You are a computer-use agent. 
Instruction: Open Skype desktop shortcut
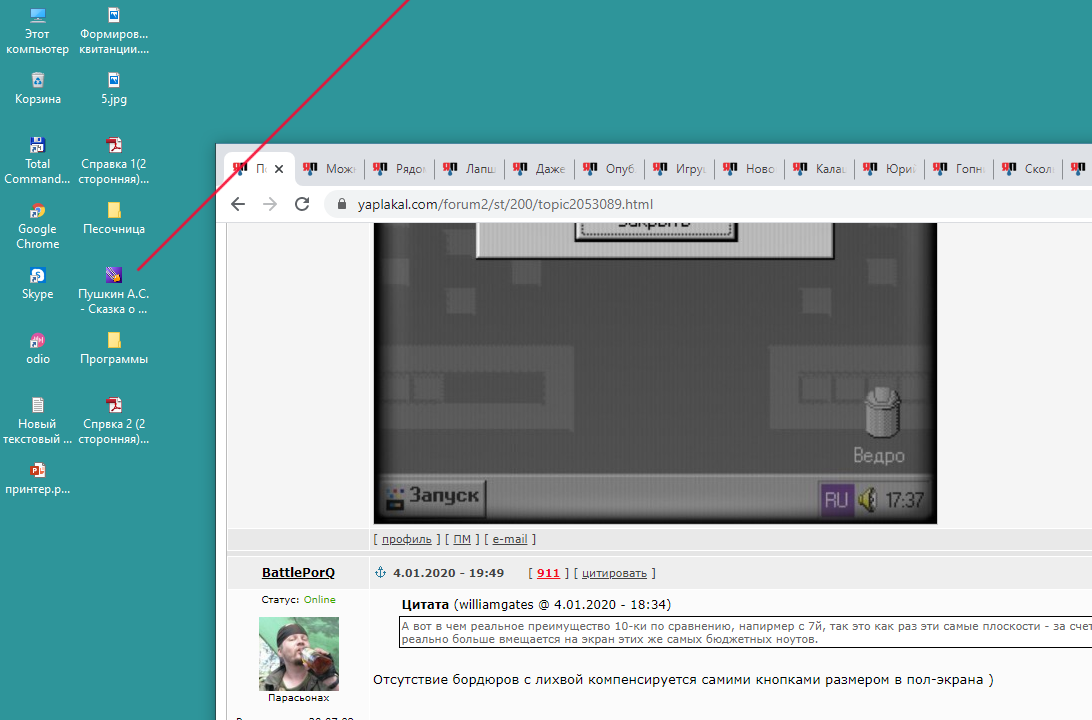pyautogui.click(x=38, y=283)
